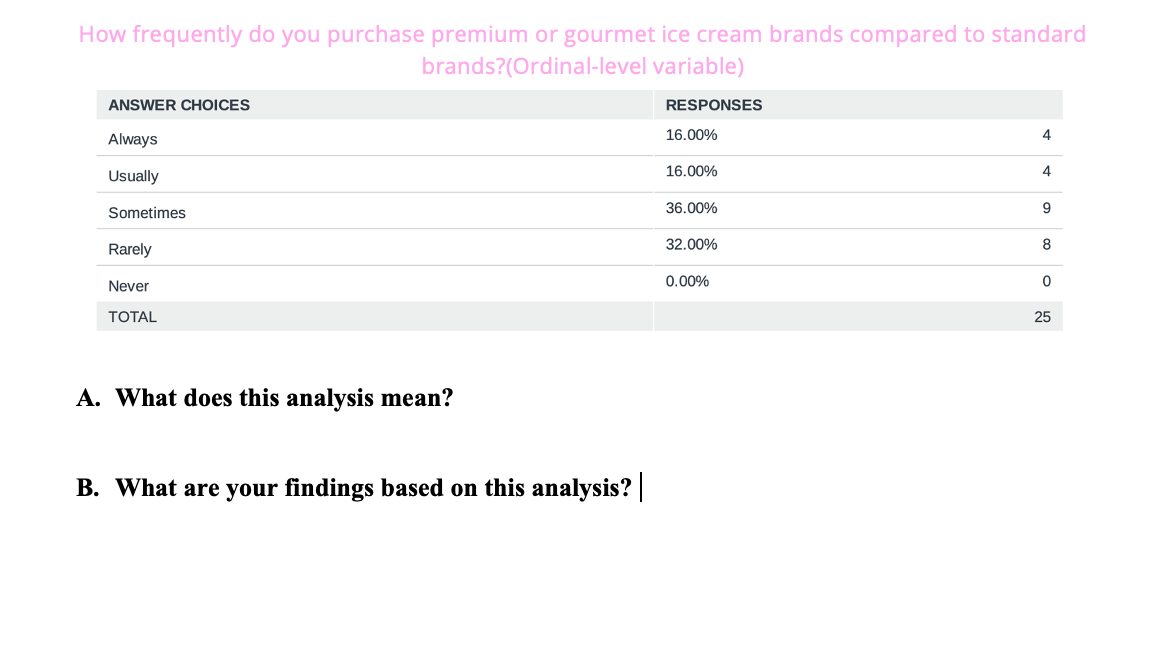Click the 16.00% value in Usually row
The image size is (1152, 666).
coord(691,171)
